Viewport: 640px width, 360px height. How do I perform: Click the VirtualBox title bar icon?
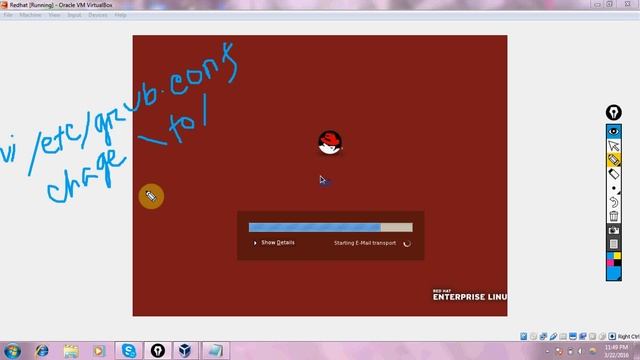pos(4,5)
